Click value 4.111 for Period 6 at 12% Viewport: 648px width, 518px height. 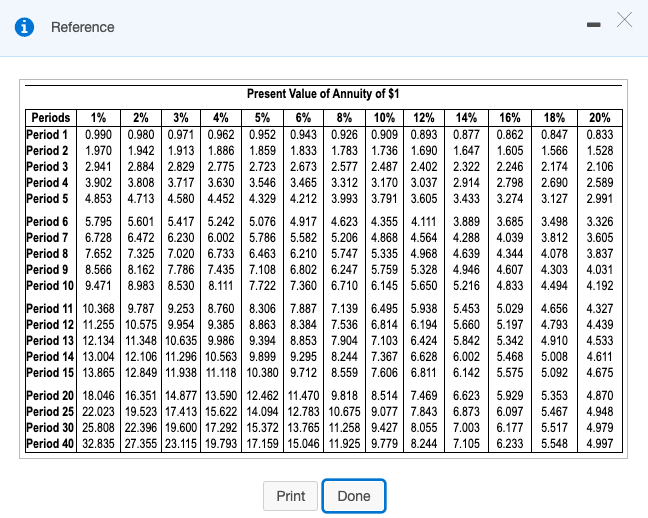point(424,222)
